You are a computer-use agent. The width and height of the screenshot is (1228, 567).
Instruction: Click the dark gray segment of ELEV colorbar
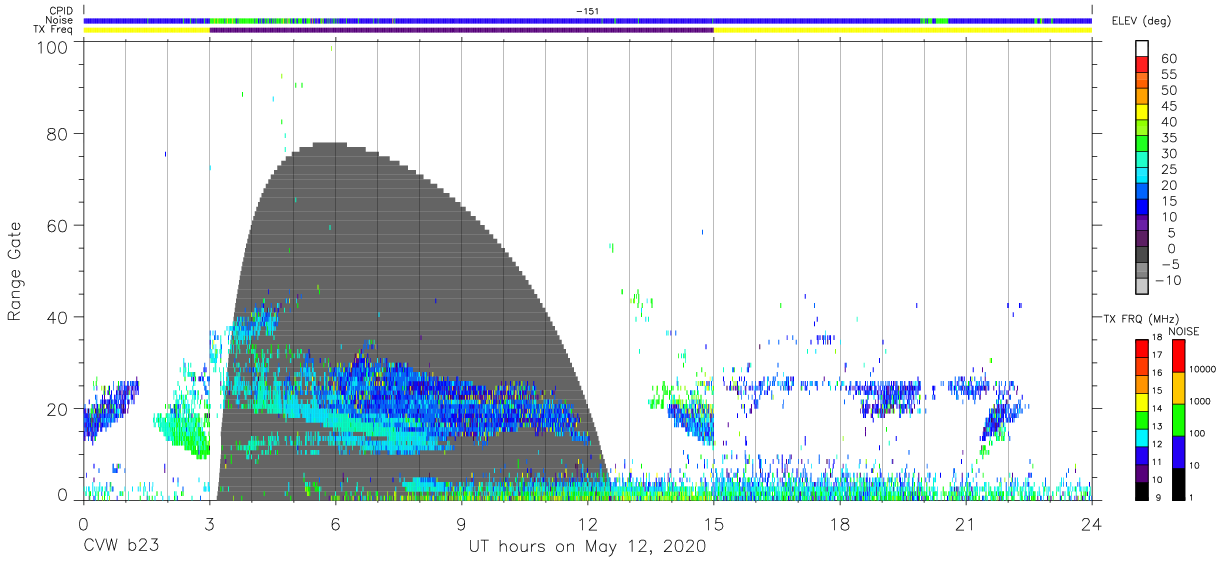point(1142,256)
